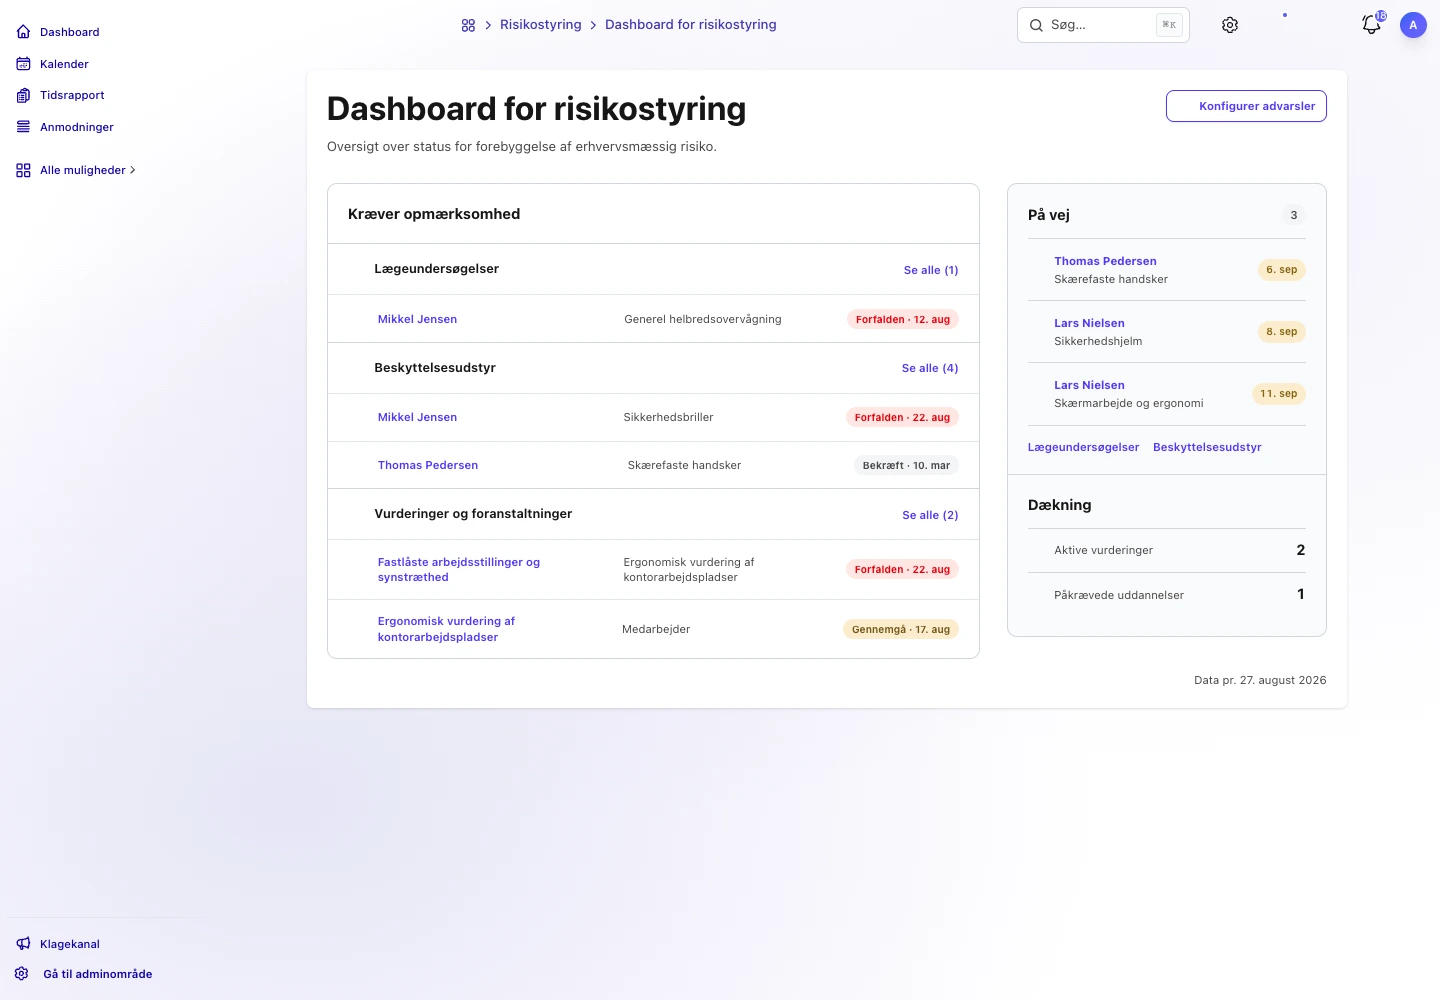Image resolution: width=1440 pixels, height=1000 pixels.
Task: Open Klagekanal in the sidebar
Action: pyautogui.click(x=70, y=944)
